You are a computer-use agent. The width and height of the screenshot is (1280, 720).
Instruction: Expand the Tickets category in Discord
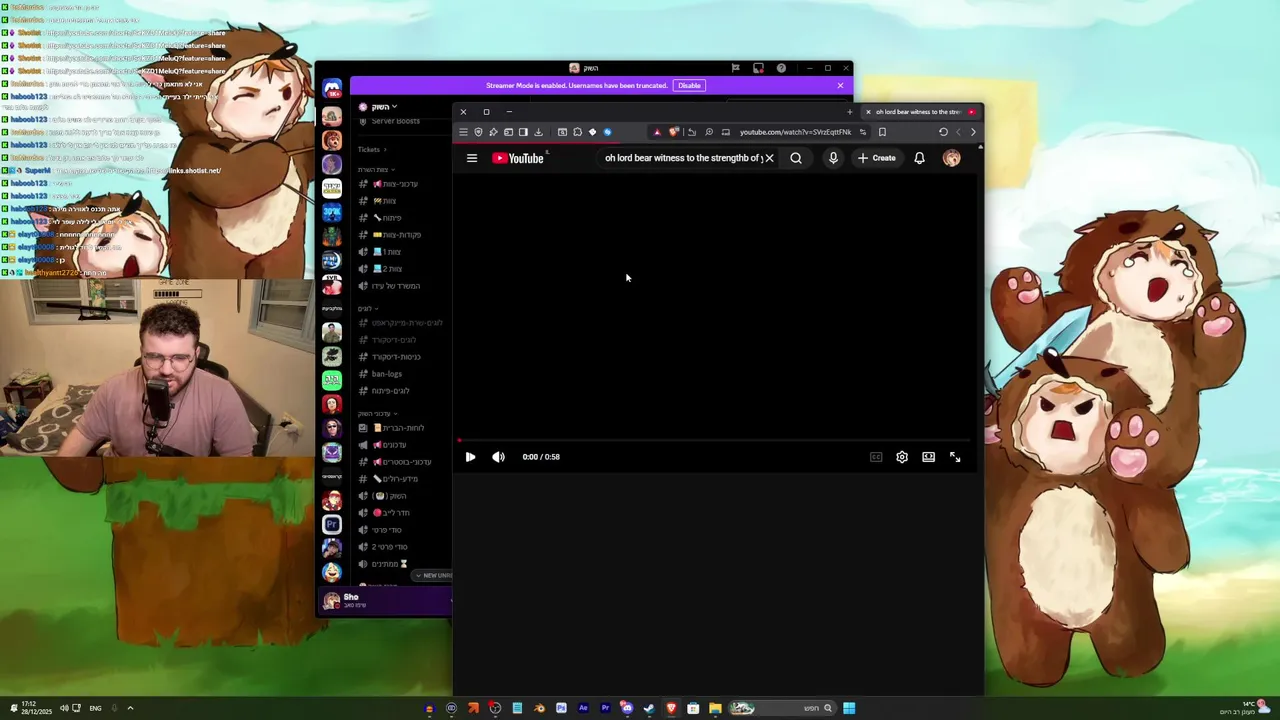(x=372, y=150)
